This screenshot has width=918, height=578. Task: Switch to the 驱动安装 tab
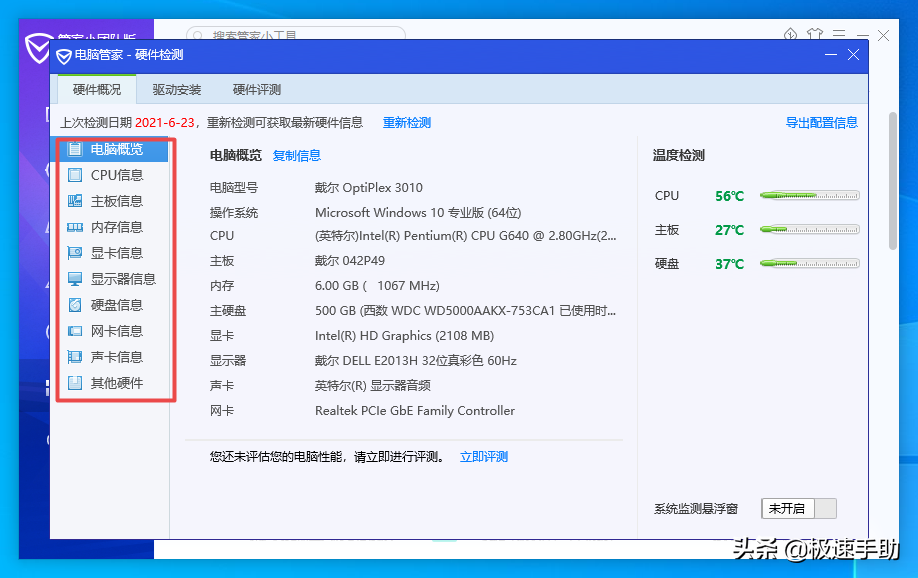176,89
